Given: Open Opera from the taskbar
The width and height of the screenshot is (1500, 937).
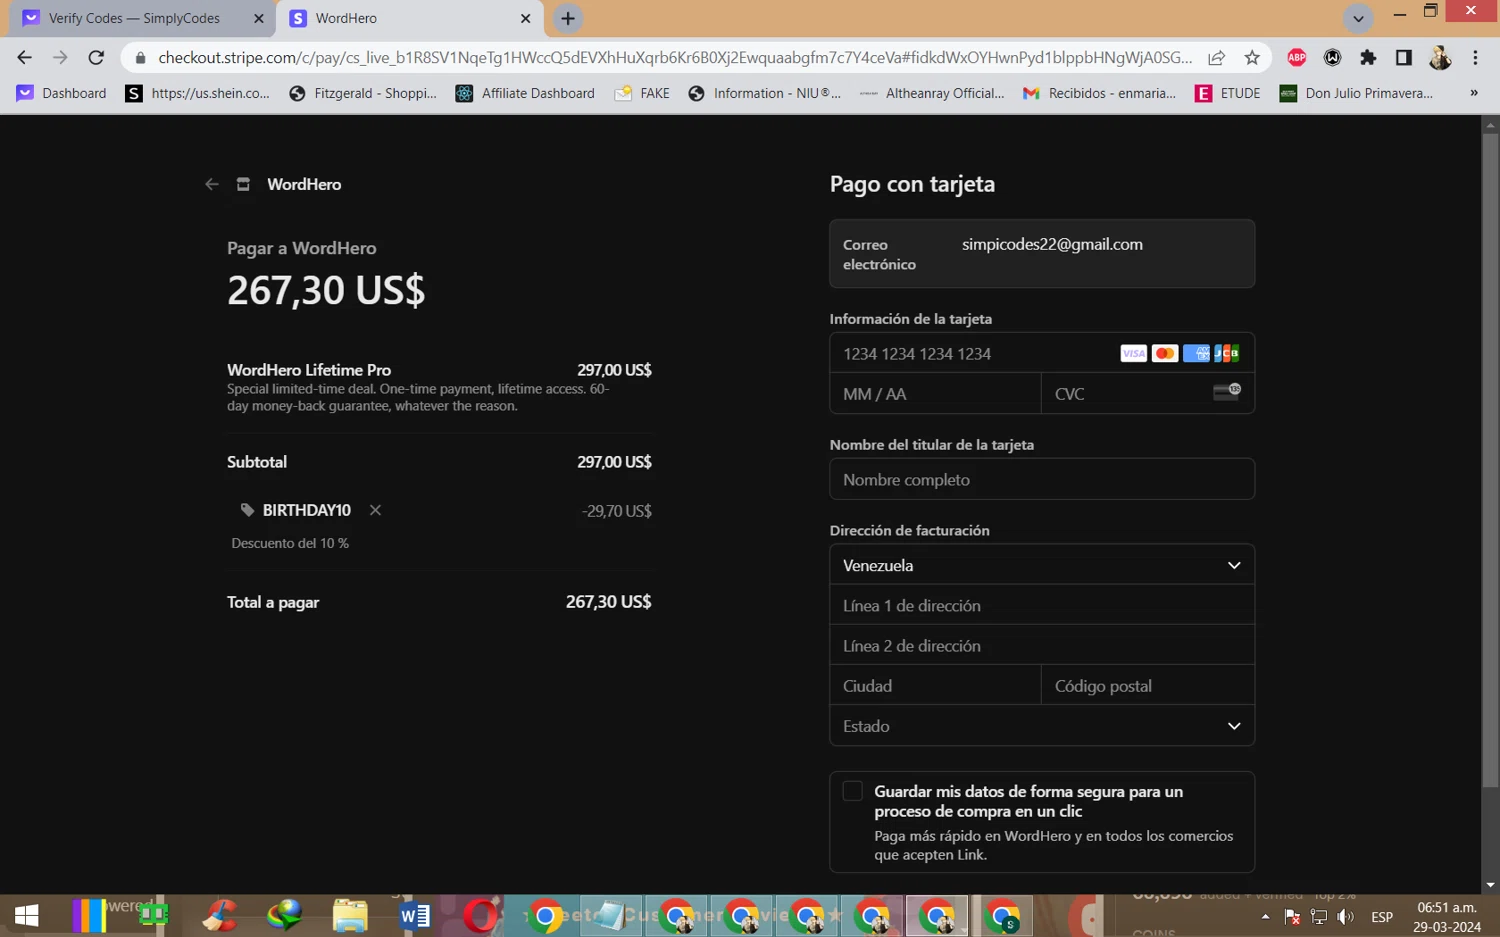Looking at the screenshot, I should 480,915.
